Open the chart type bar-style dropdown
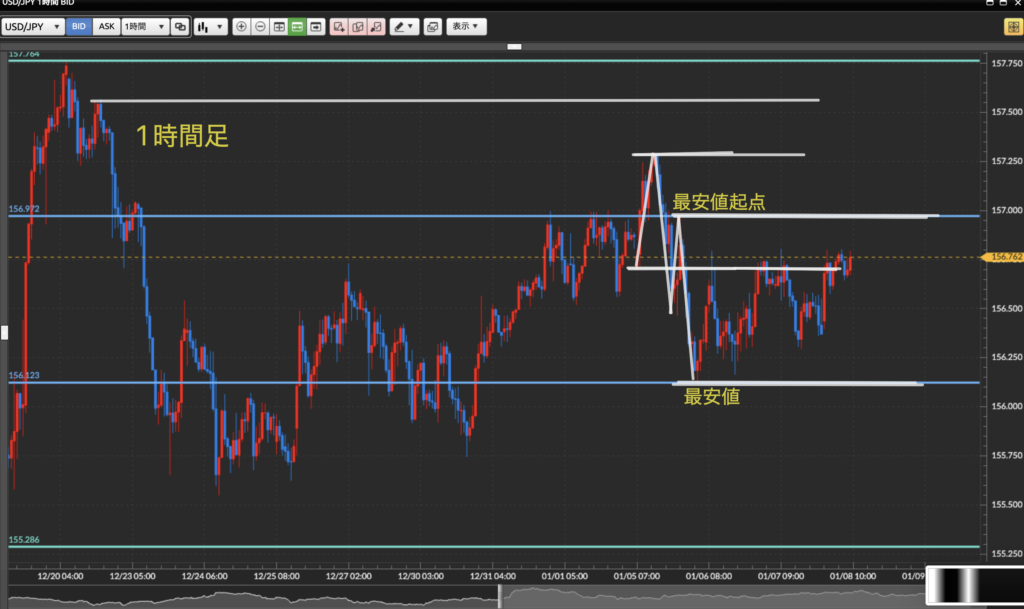Image resolution: width=1024 pixels, height=609 pixels. click(210, 27)
